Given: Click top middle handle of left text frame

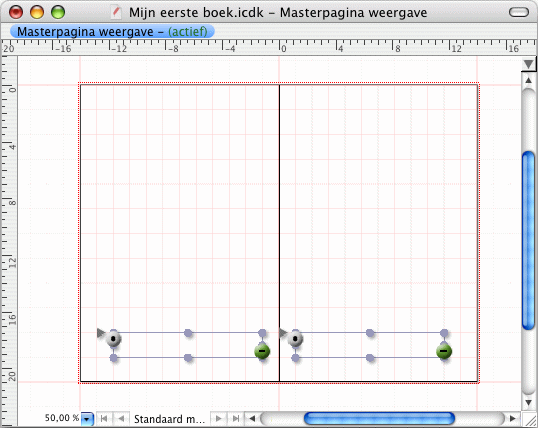Looking at the screenshot, I should (188, 333).
